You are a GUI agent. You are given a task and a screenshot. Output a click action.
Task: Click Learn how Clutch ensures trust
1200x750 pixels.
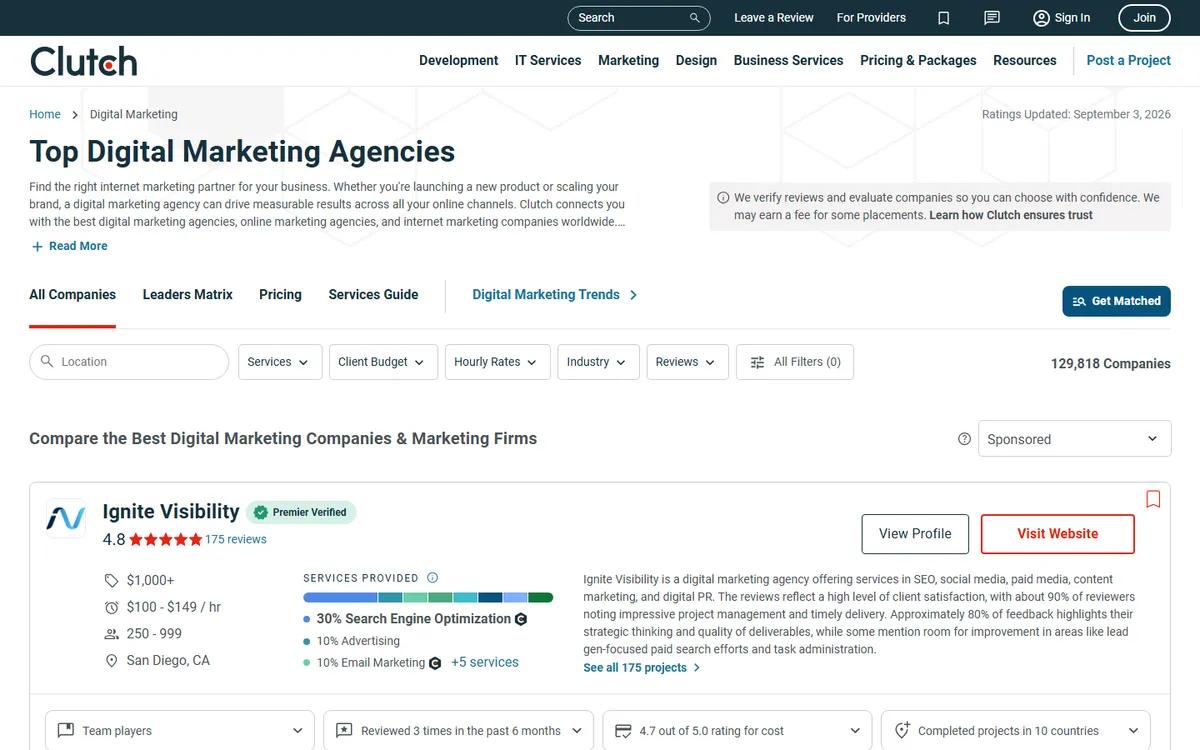click(1011, 216)
